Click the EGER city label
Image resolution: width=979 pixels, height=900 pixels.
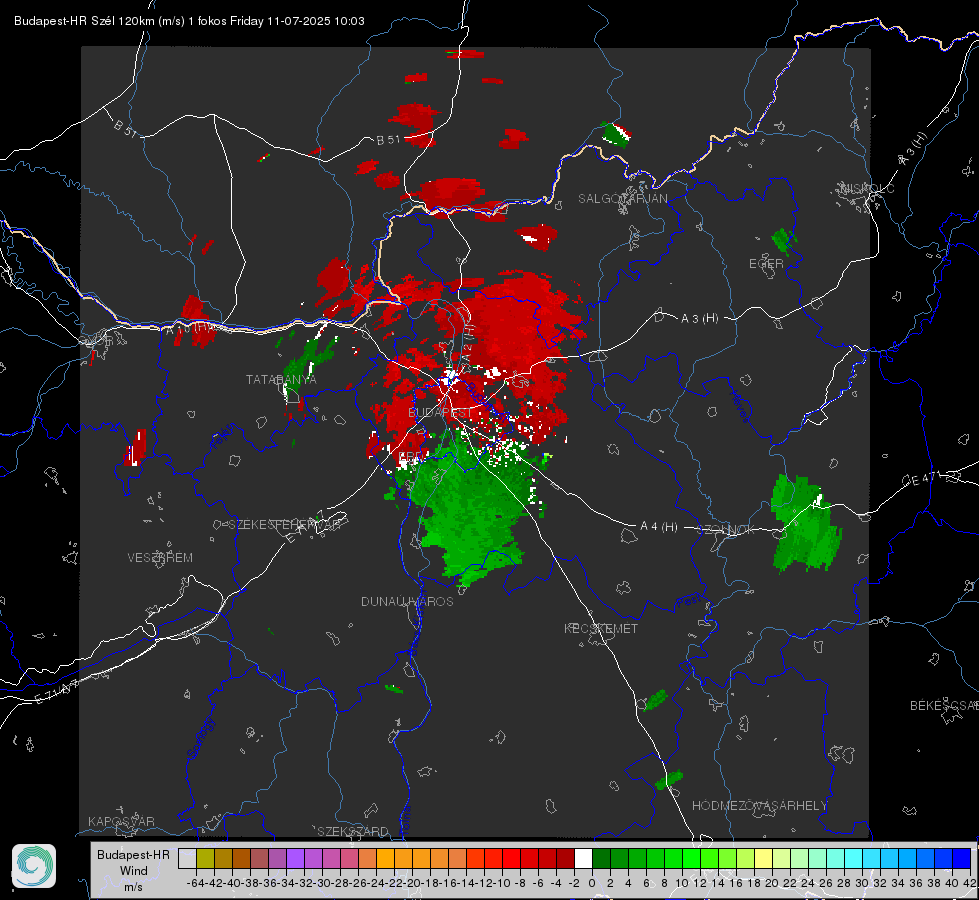point(766,264)
